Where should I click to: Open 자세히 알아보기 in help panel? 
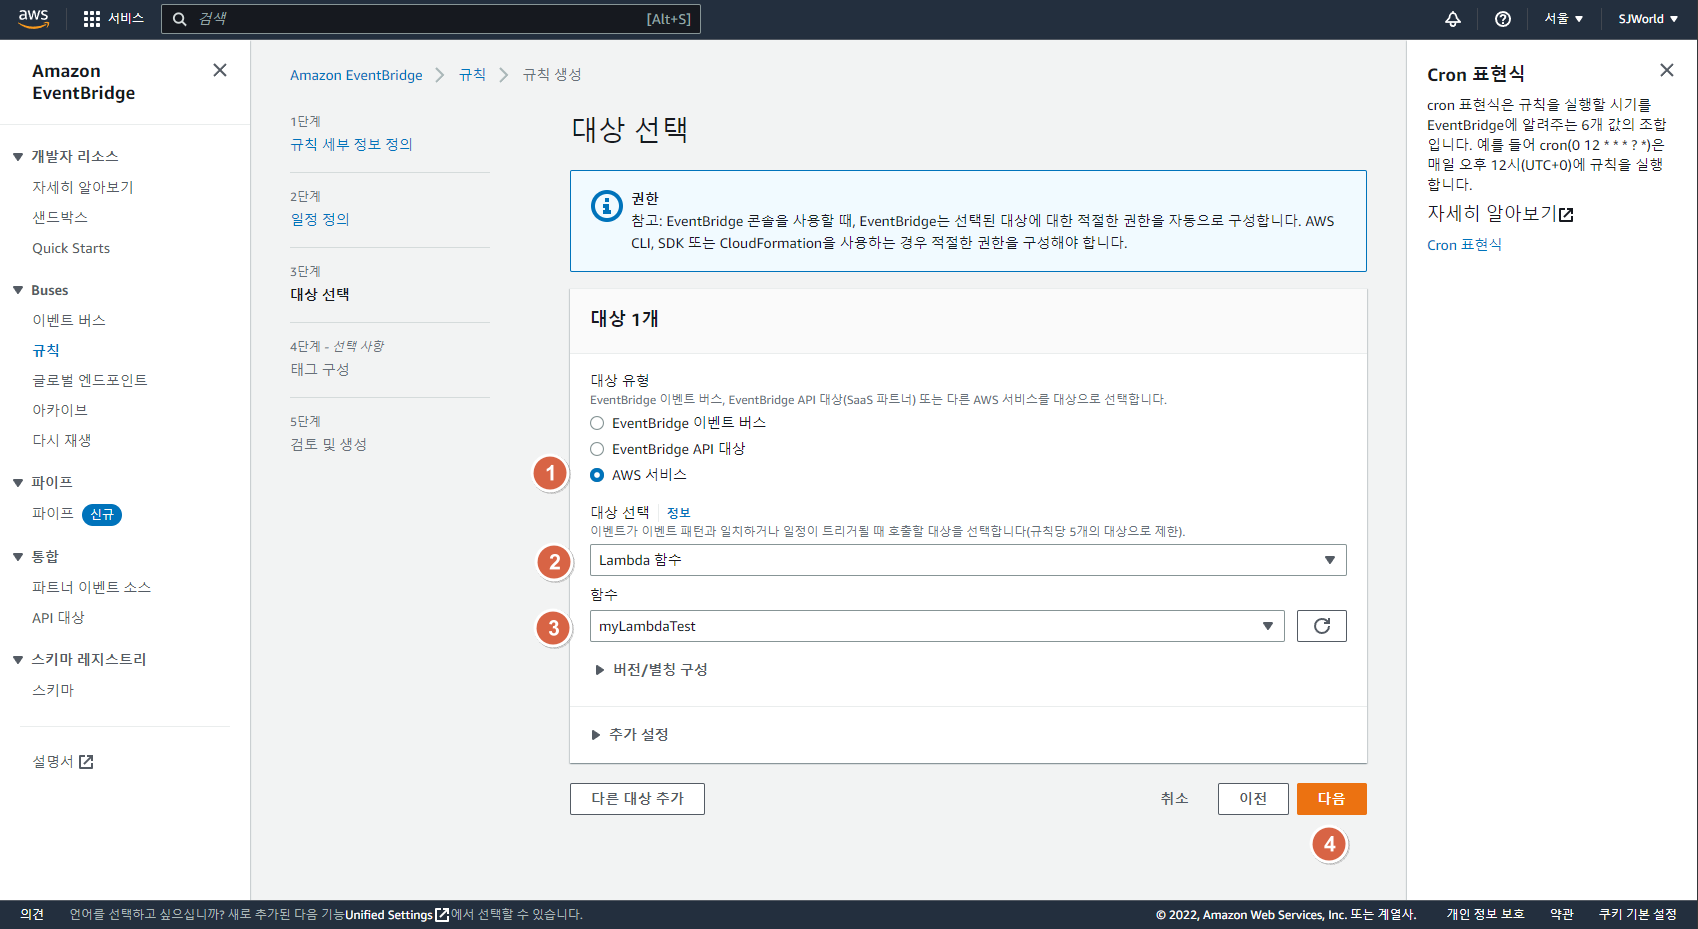point(1500,214)
